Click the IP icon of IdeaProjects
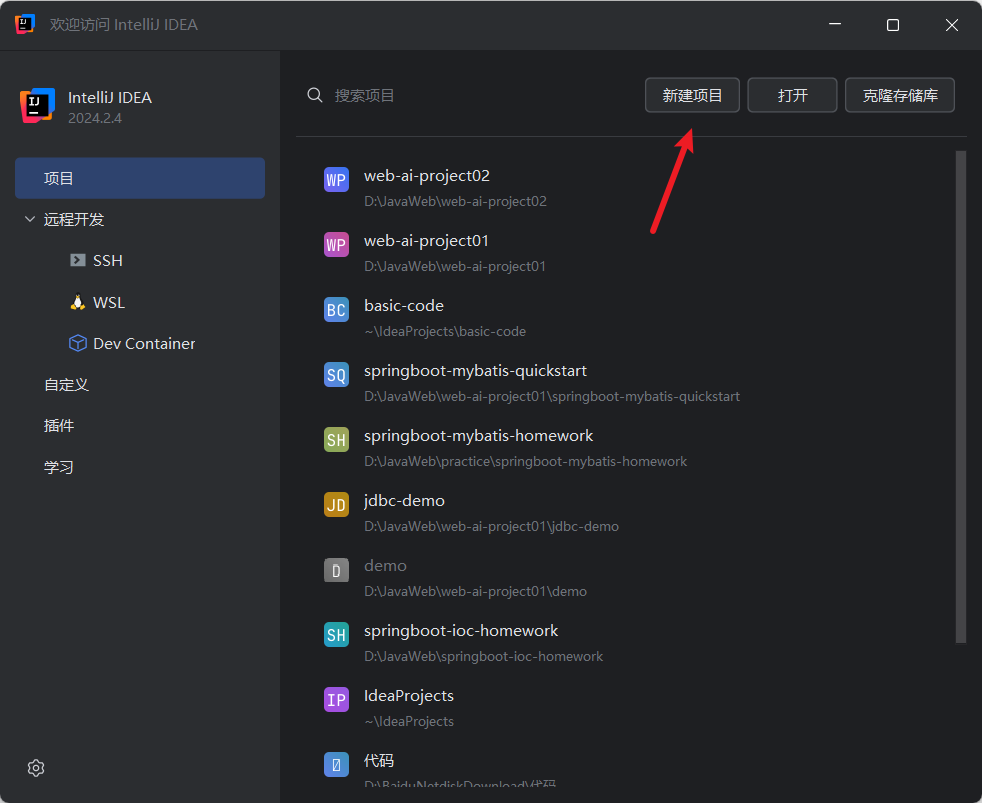982x803 pixels. [x=336, y=700]
